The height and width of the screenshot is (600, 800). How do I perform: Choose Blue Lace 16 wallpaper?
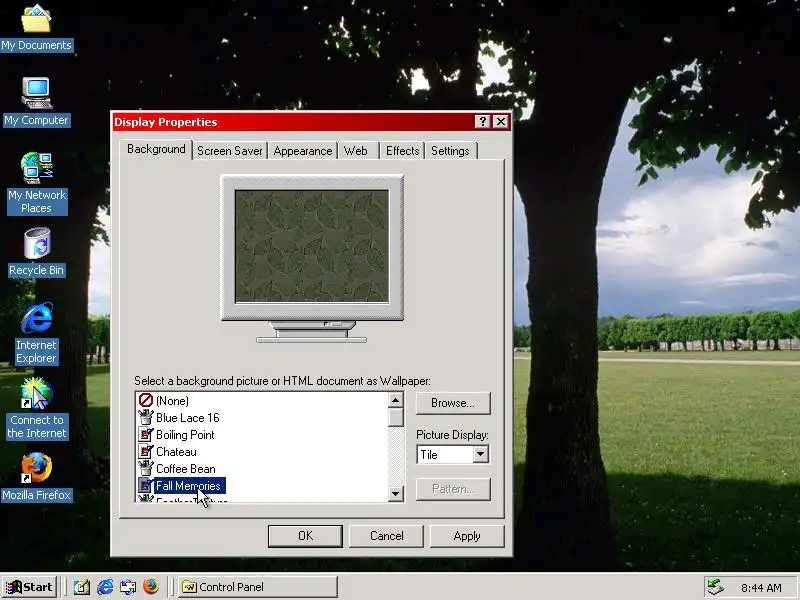tap(187, 418)
